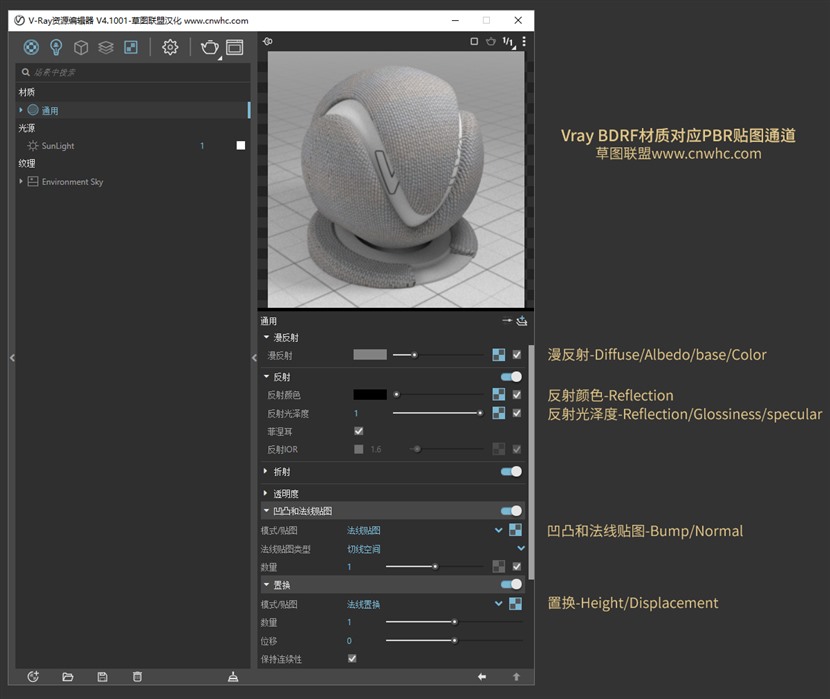Screen dimensions: 830x699
Task: Toggle the 反射颜色 texture enable checkbox
Action: pos(517,394)
